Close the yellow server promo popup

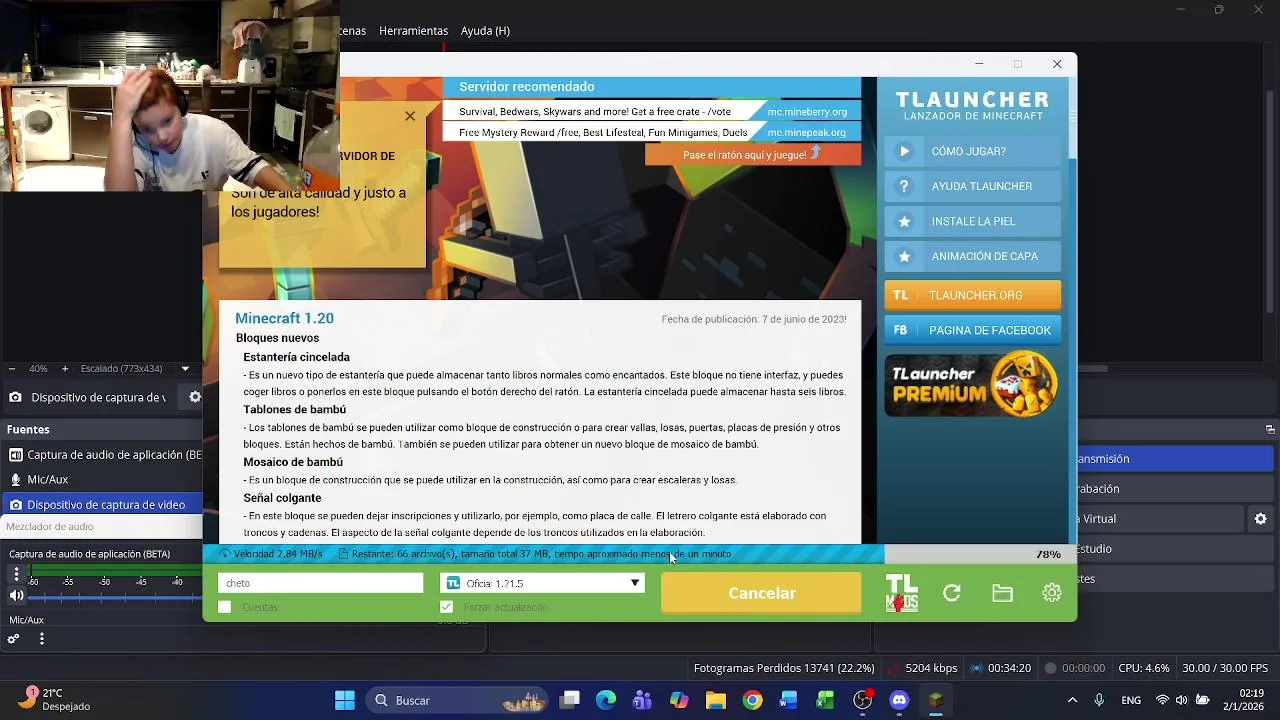(x=410, y=116)
